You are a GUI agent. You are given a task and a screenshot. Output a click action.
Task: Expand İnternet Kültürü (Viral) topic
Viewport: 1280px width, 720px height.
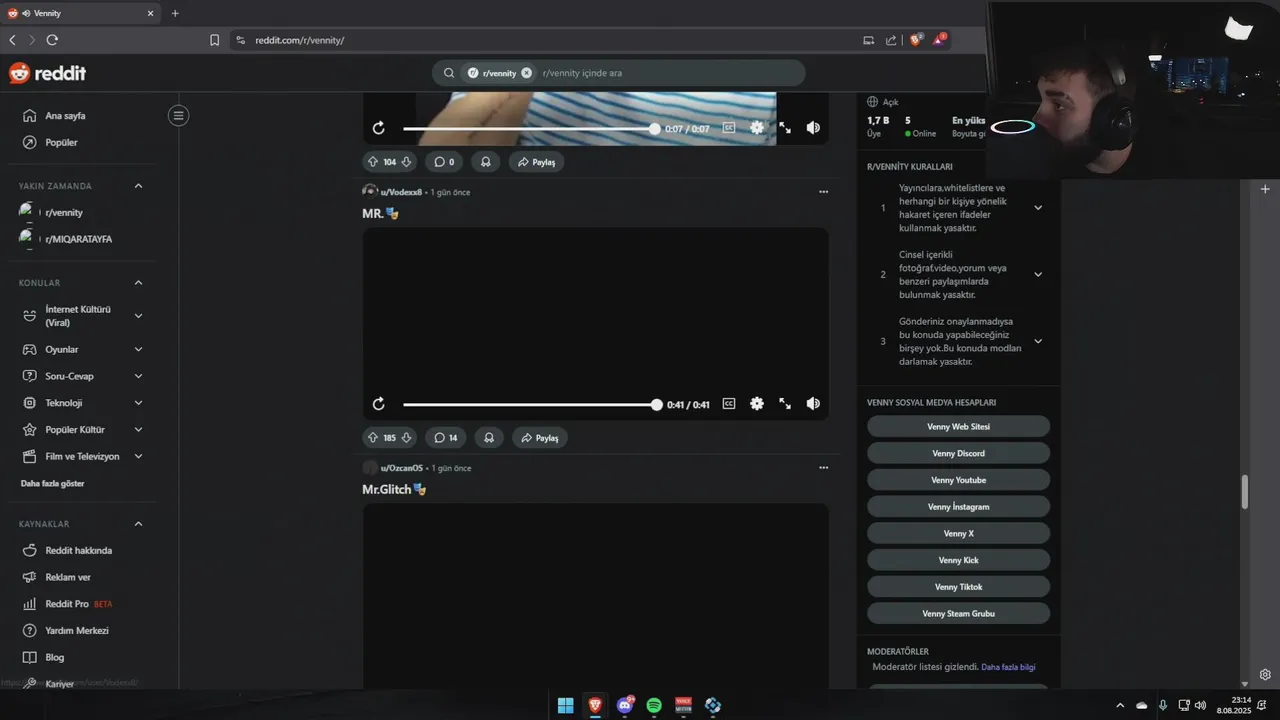click(138, 316)
